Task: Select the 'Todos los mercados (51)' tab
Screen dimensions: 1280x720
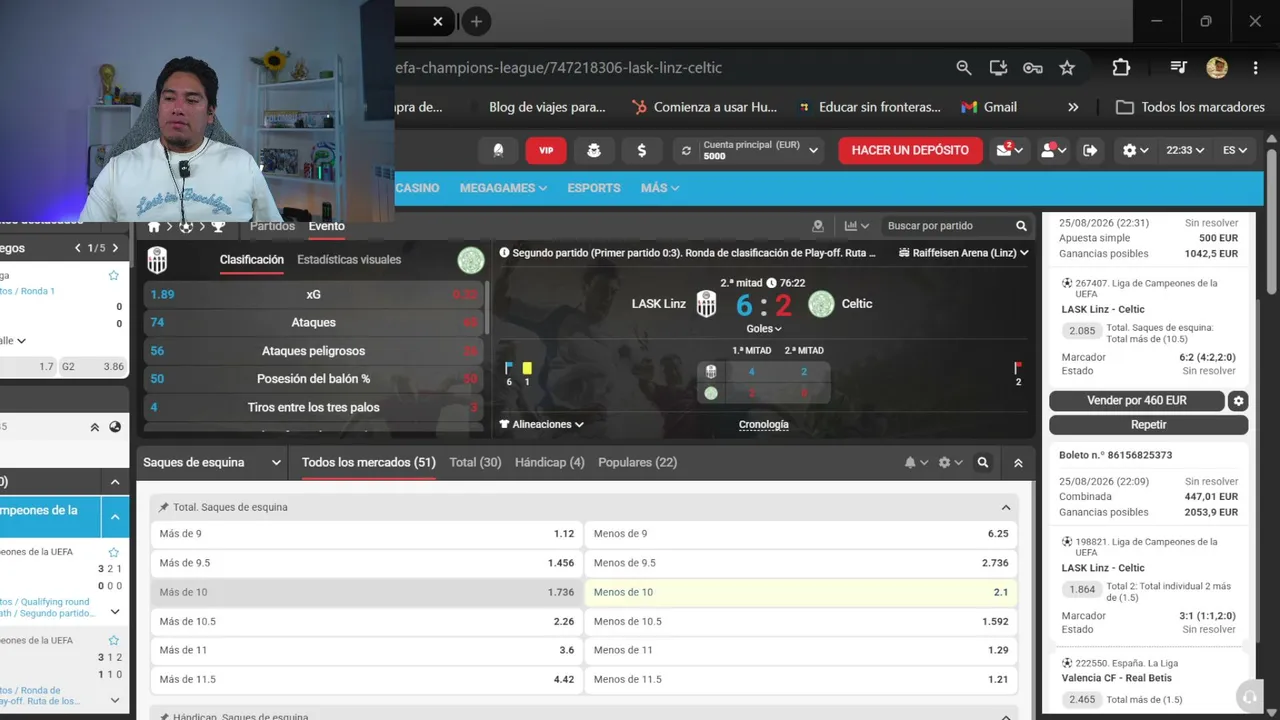Action: pyautogui.click(x=369, y=463)
